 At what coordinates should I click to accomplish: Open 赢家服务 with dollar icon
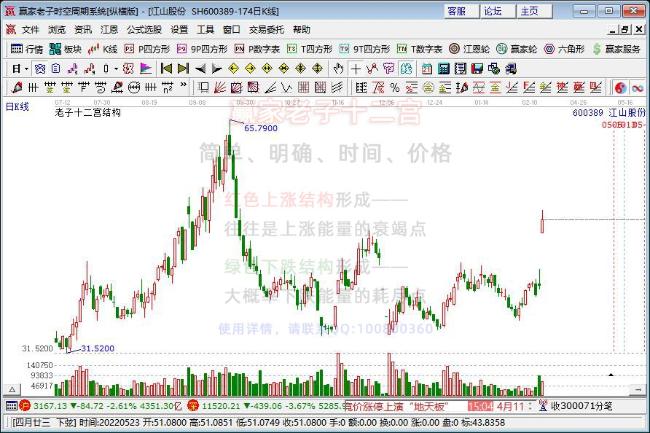(x=616, y=49)
